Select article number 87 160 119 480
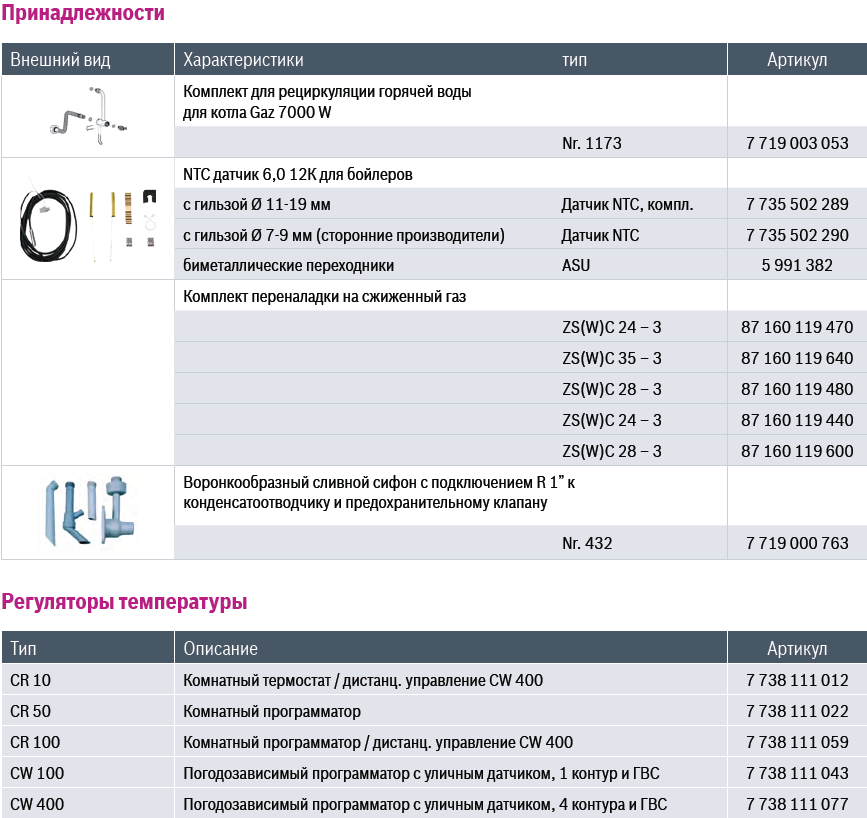 point(797,389)
